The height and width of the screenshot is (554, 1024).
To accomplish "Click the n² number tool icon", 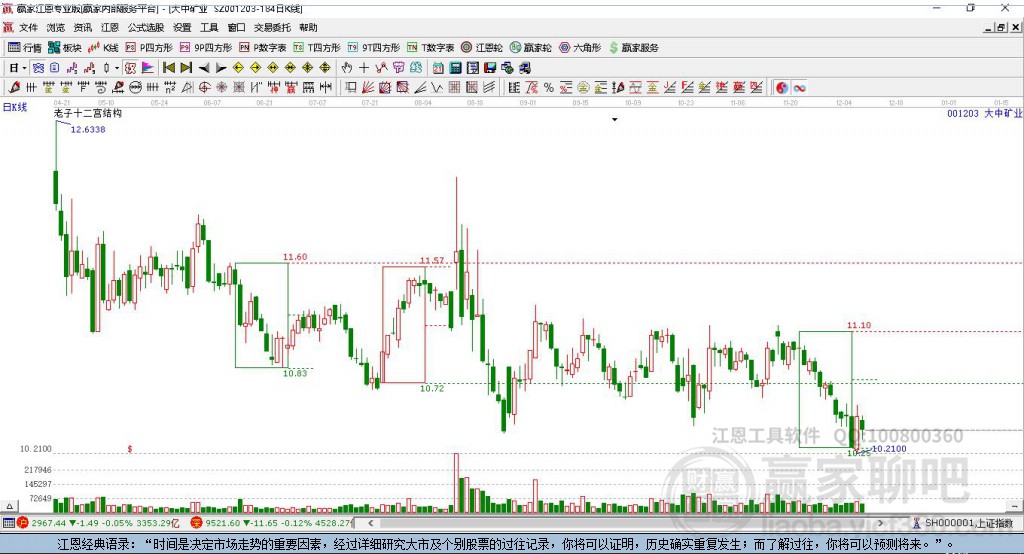I will 170,88.
